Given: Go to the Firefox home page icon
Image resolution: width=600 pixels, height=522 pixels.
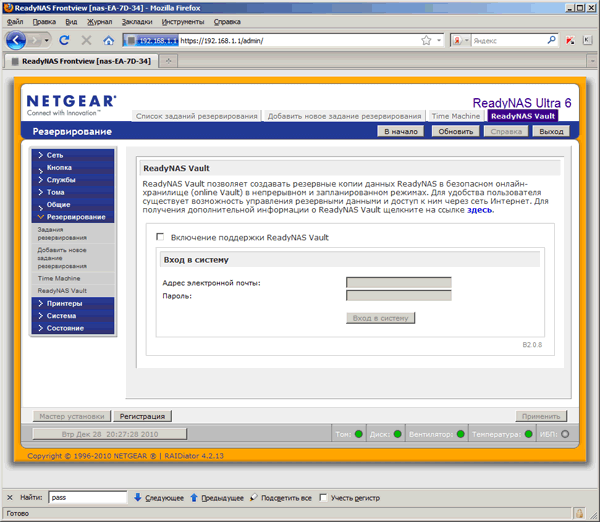Looking at the screenshot, I should [x=107, y=40].
